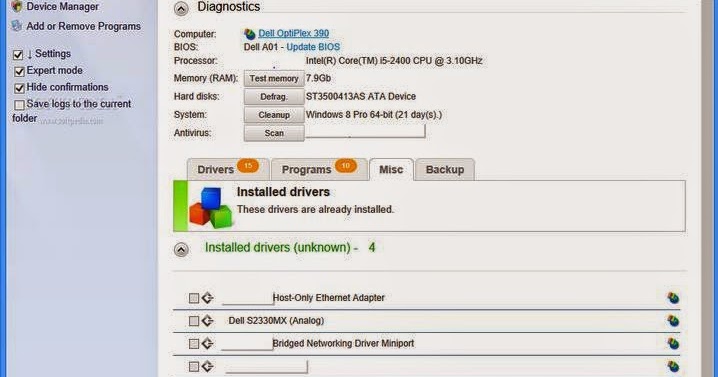Image resolution: width=718 pixels, height=377 pixels.
Task: Click the Installed drivers (unknown) - 4 heading
Action: pos(290,248)
